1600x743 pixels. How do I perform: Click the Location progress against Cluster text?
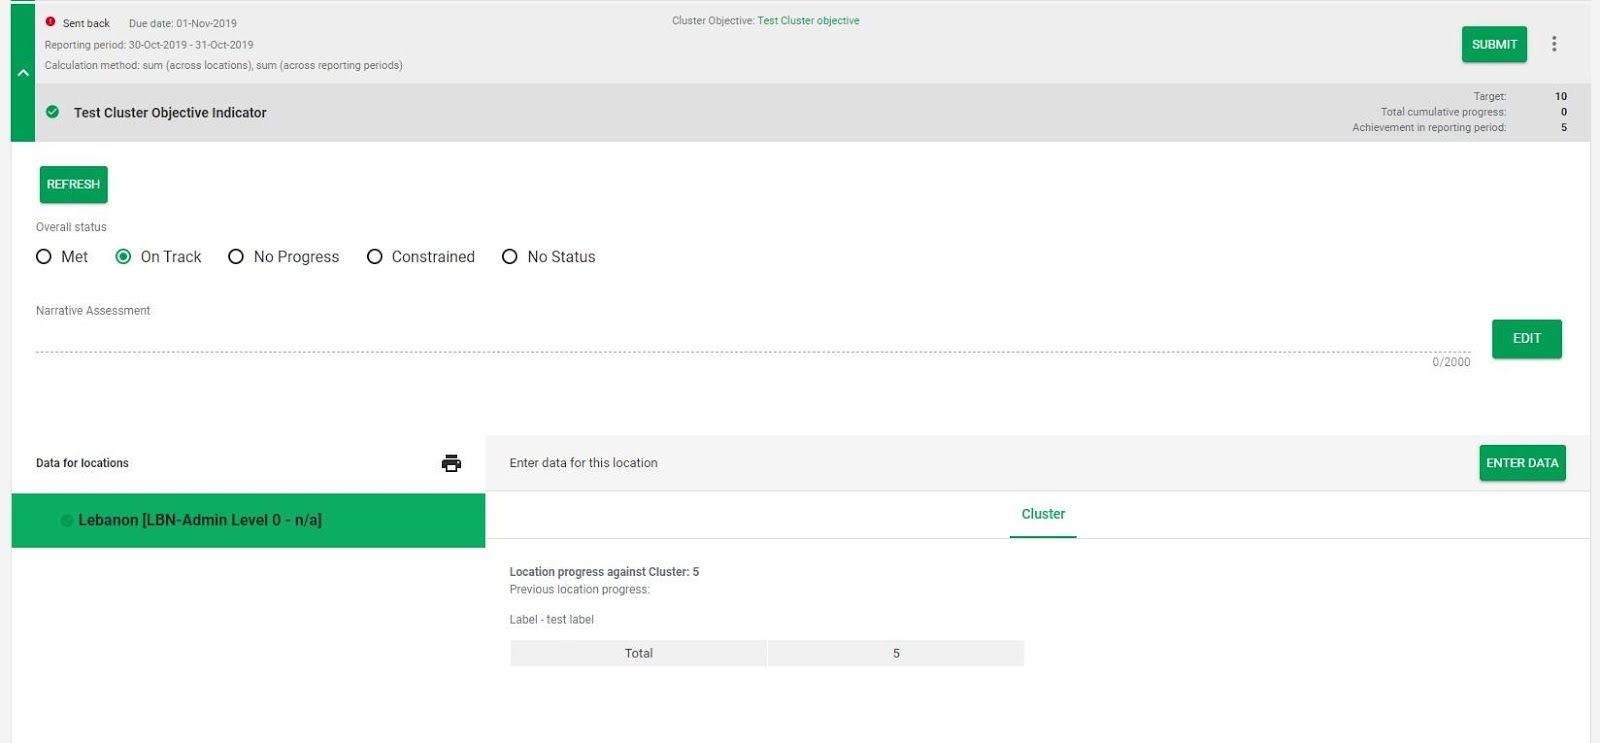(x=604, y=572)
